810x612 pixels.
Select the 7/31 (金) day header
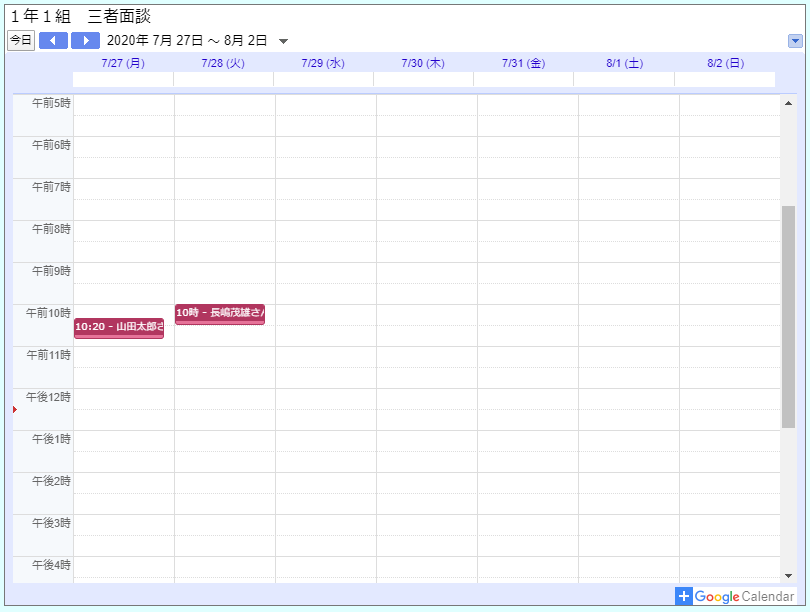(523, 63)
